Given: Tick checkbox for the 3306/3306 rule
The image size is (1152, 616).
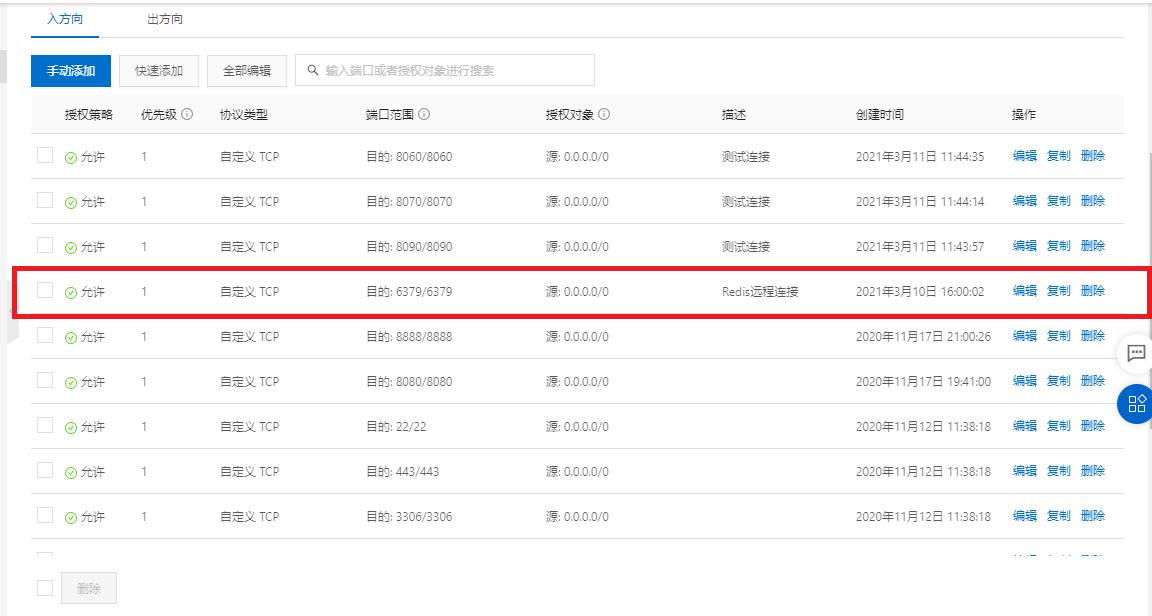Looking at the screenshot, I should point(45,515).
